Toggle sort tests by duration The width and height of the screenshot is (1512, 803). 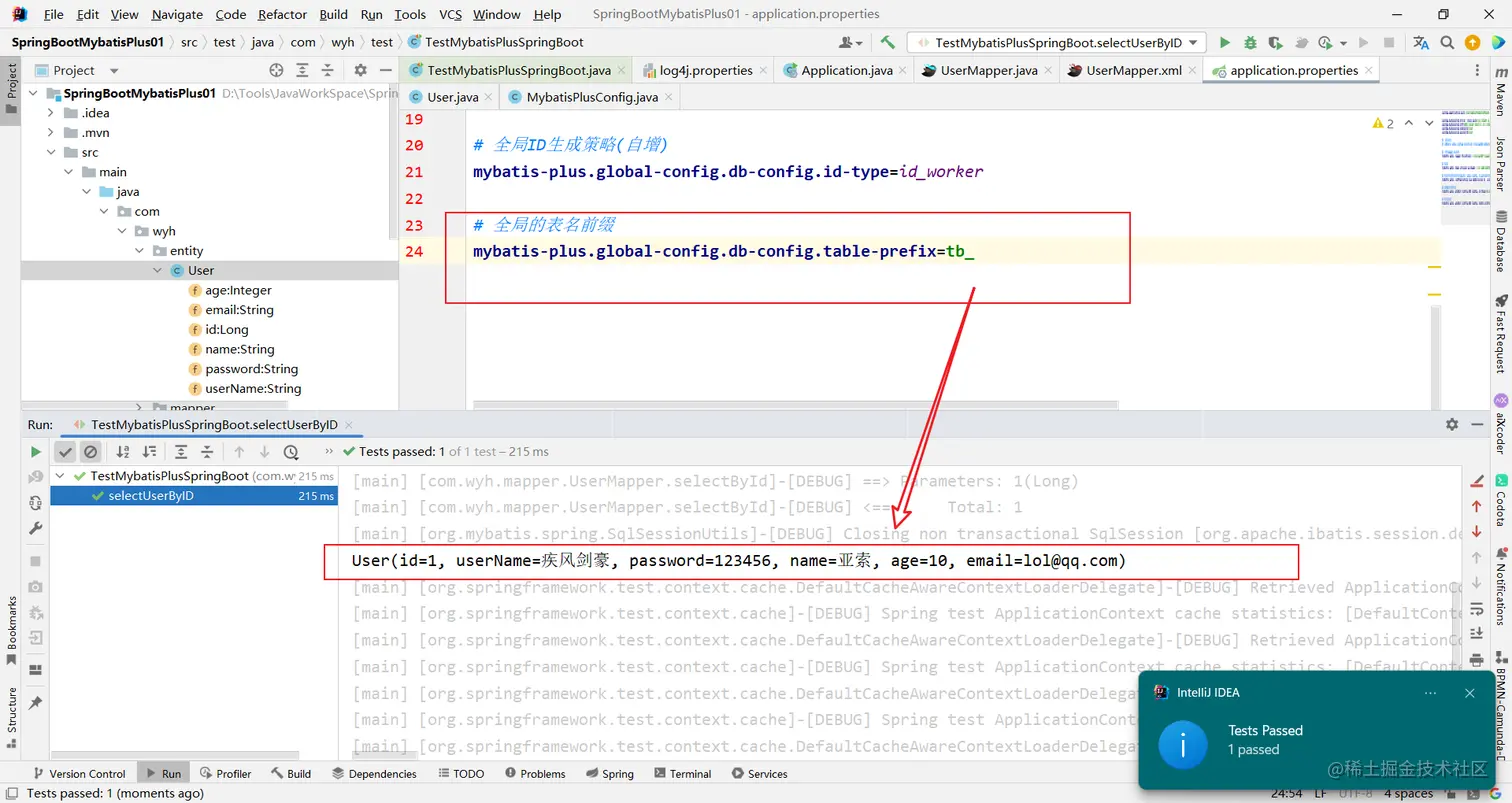click(x=149, y=452)
